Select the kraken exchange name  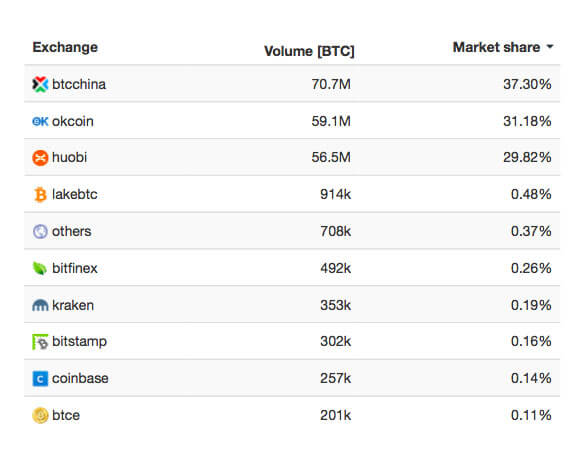[x=73, y=305]
